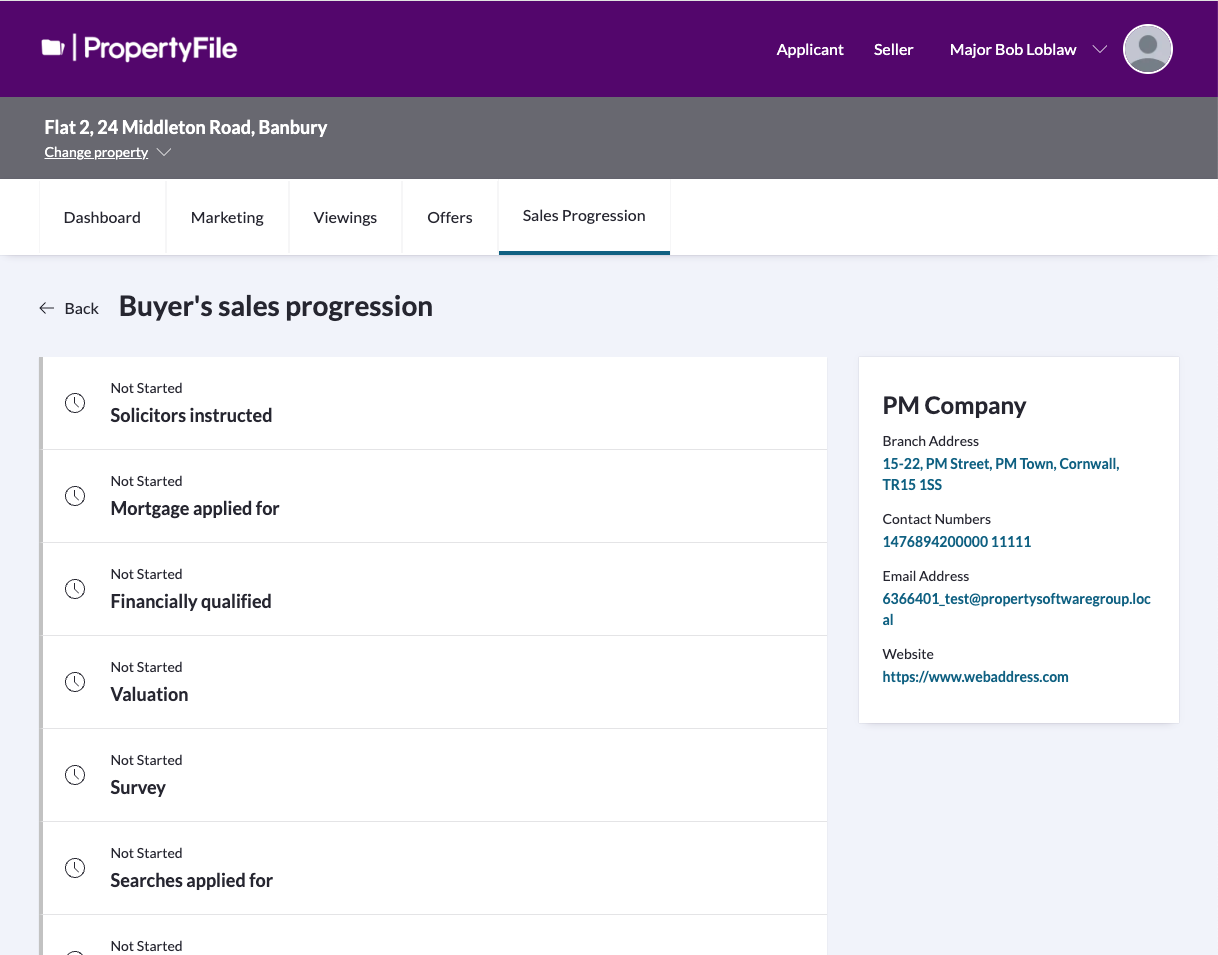Click the Contact Numbers label
1218x955 pixels.
936,519
